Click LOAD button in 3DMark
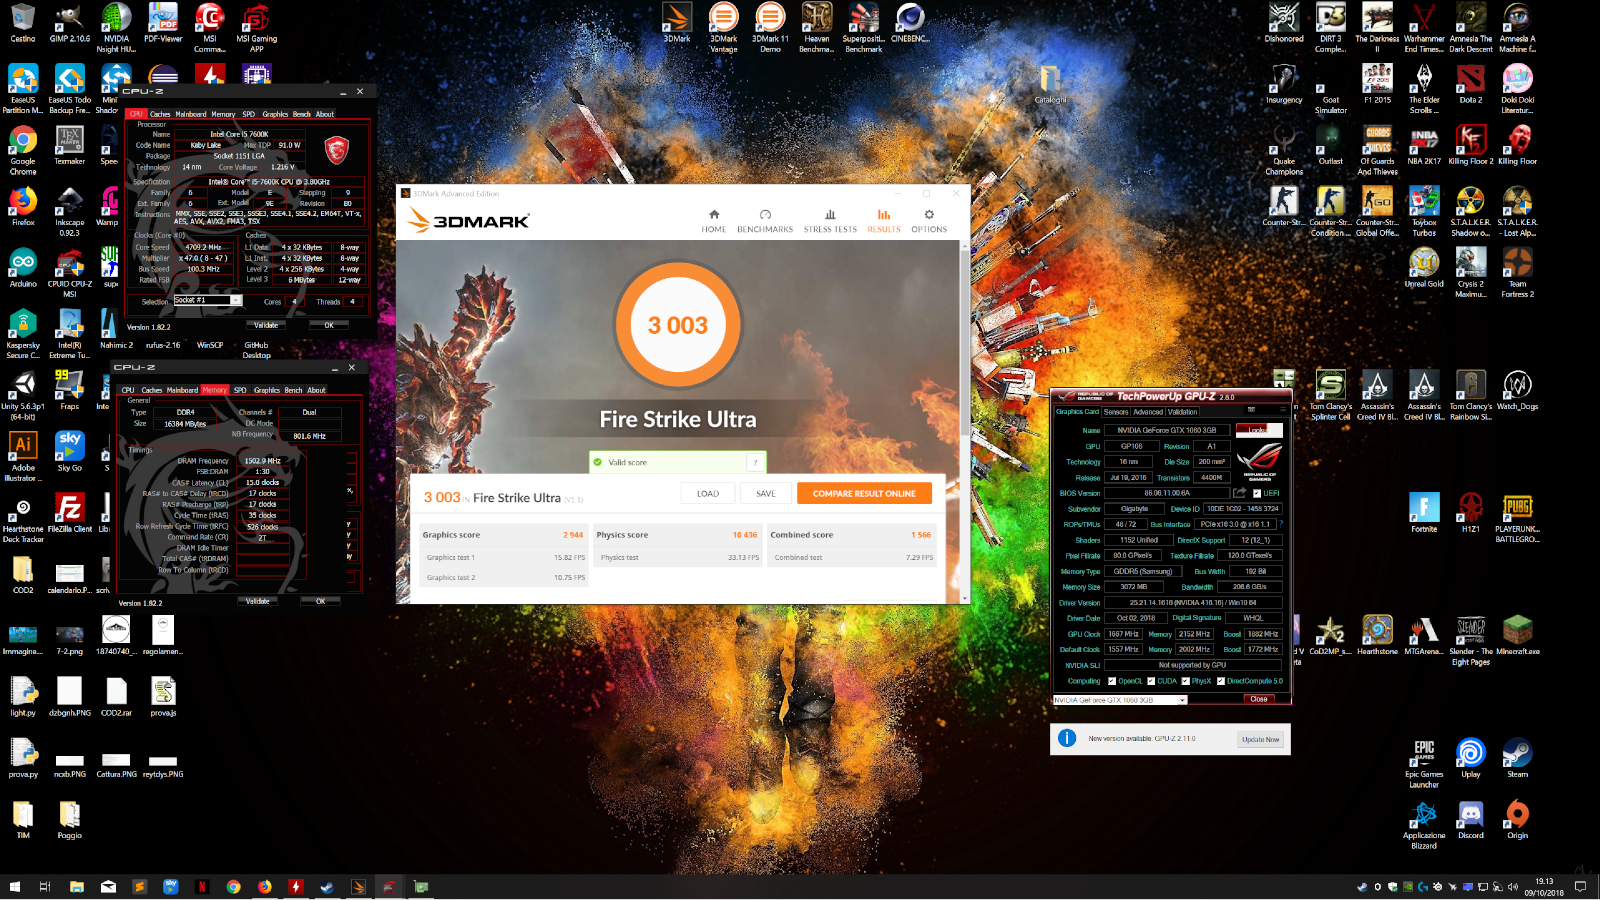Screen dimensions: 1600x900 708,493
